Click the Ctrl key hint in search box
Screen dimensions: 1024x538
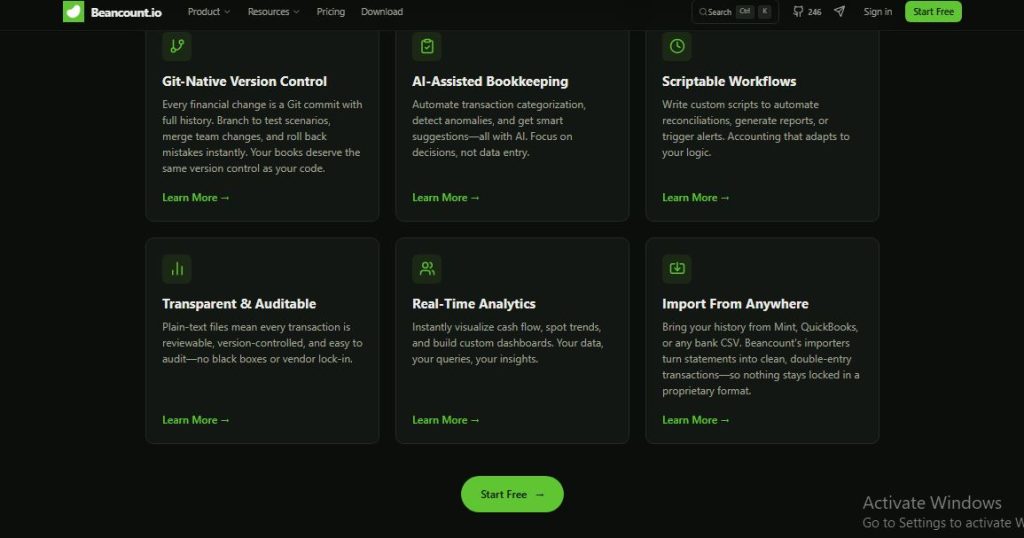click(x=744, y=11)
